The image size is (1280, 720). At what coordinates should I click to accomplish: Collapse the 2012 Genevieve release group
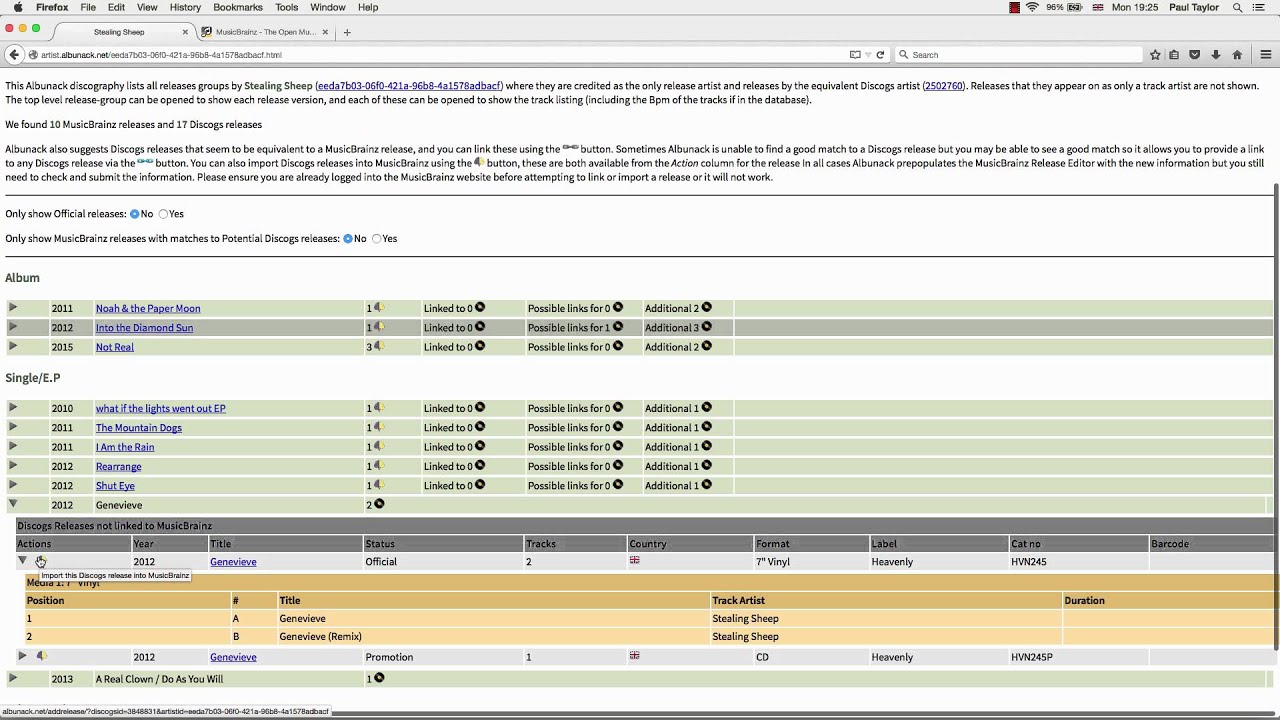point(13,504)
